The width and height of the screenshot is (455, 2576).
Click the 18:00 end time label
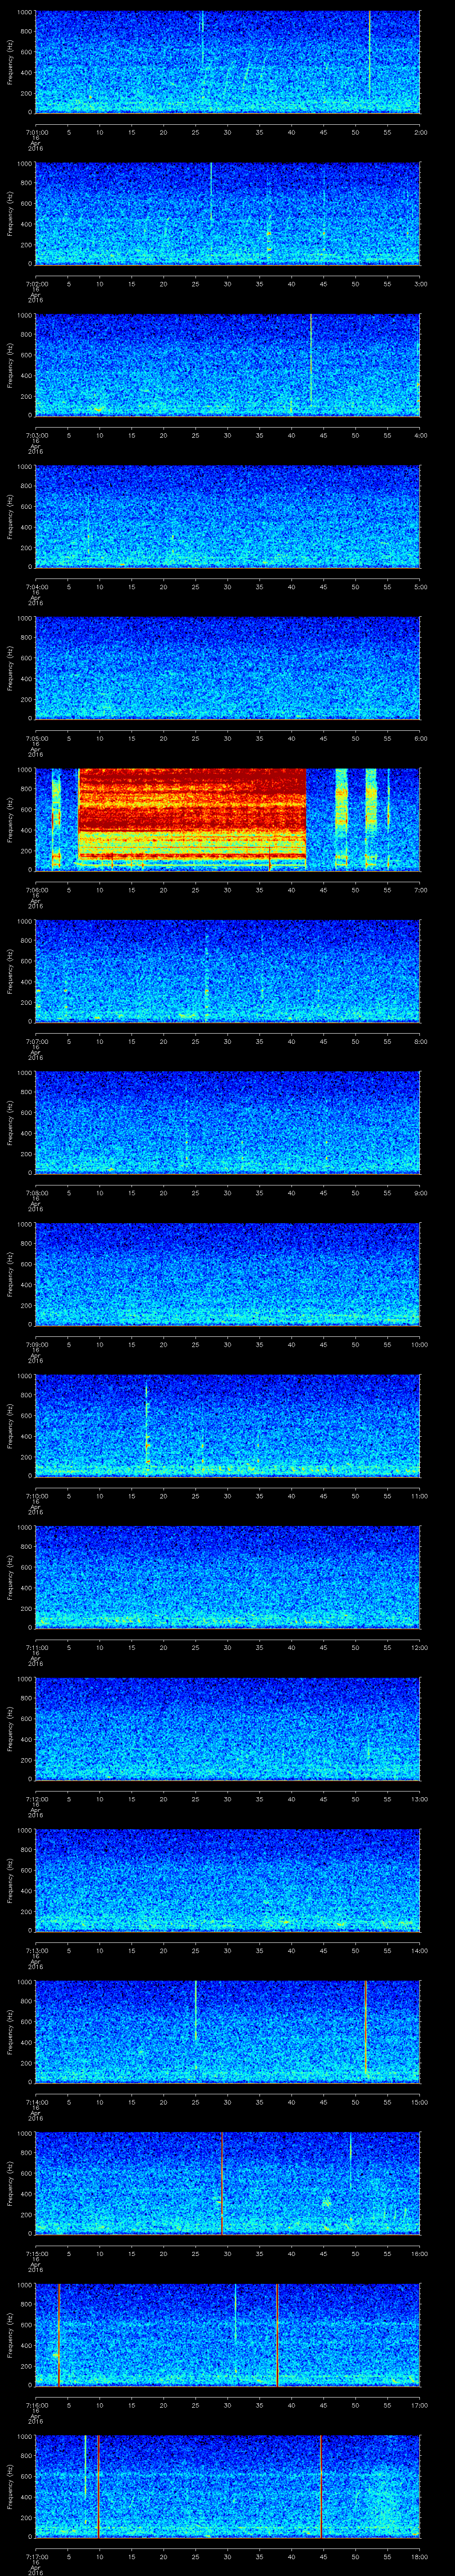pyautogui.click(x=419, y=2556)
